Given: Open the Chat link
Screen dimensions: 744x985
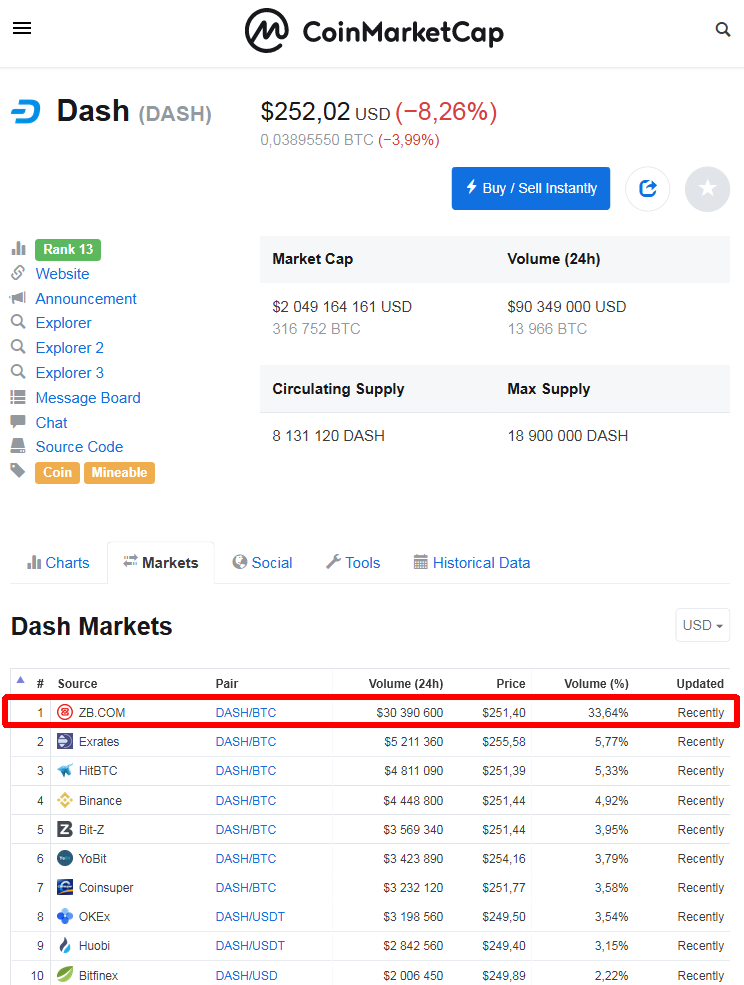Looking at the screenshot, I should [52, 423].
